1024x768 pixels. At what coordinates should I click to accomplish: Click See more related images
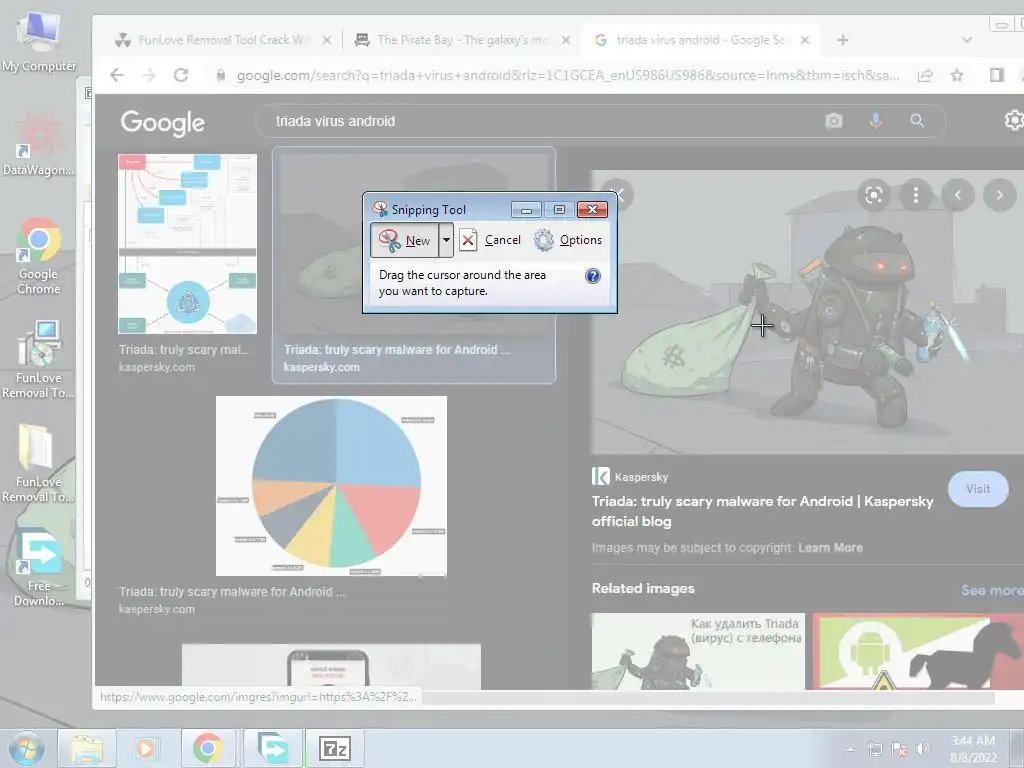(x=991, y=590)
